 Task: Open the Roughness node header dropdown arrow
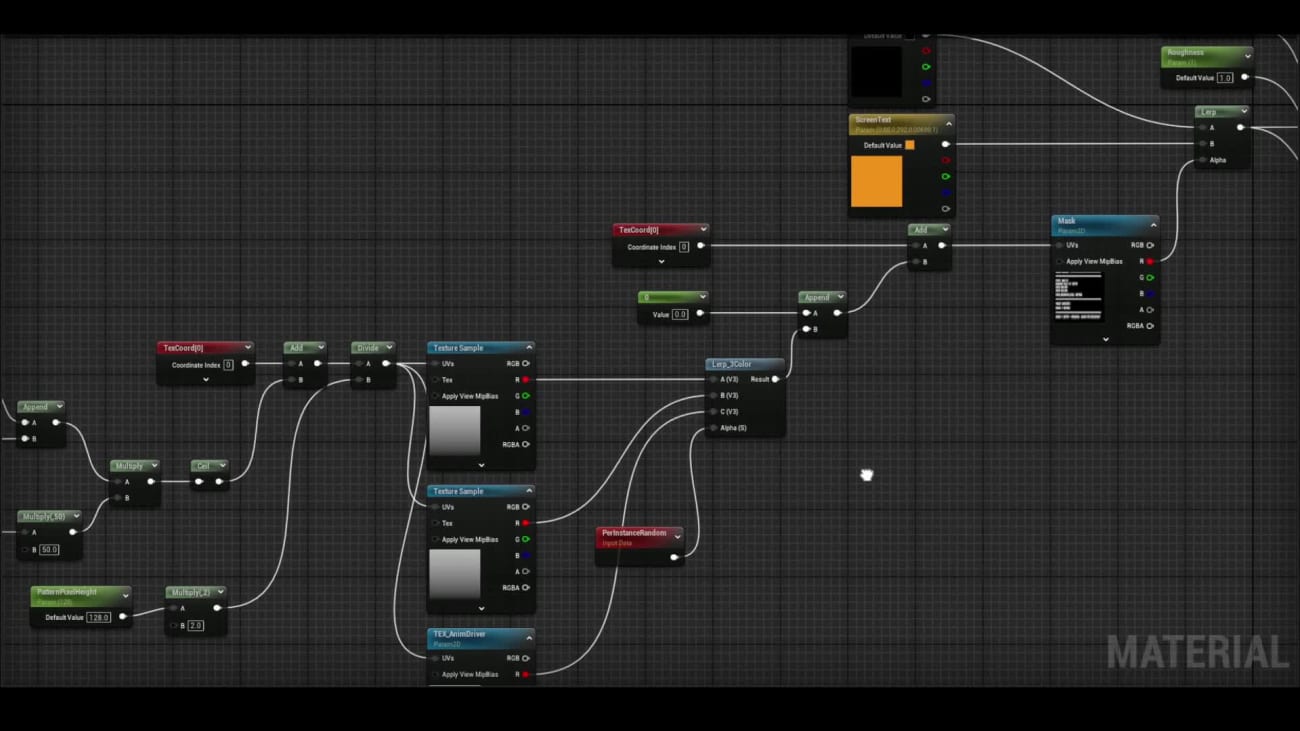pos(1246,56)
